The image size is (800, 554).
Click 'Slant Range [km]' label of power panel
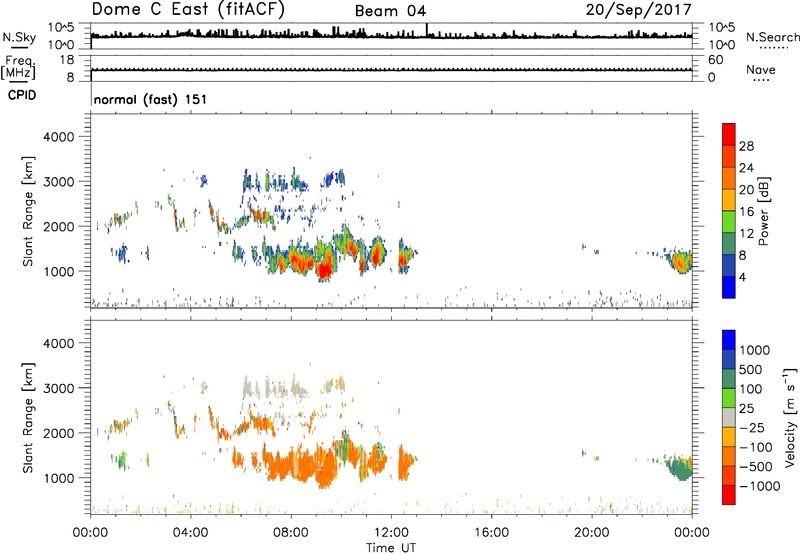pos(28,211)
